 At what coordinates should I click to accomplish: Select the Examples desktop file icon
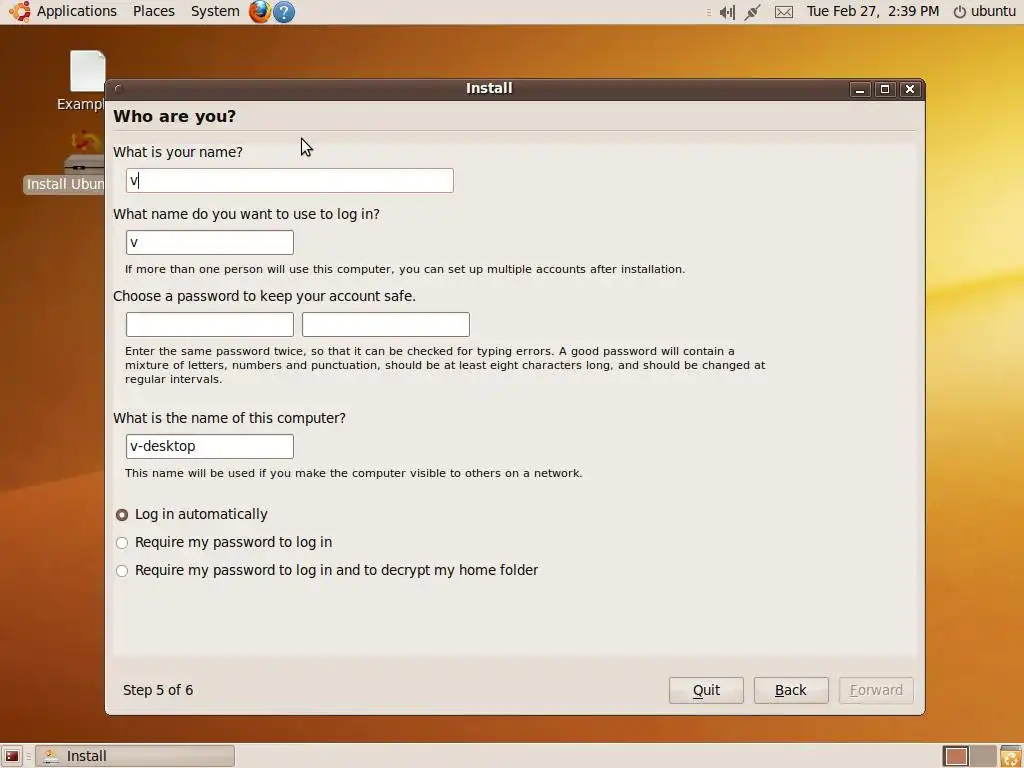(84, 81)
